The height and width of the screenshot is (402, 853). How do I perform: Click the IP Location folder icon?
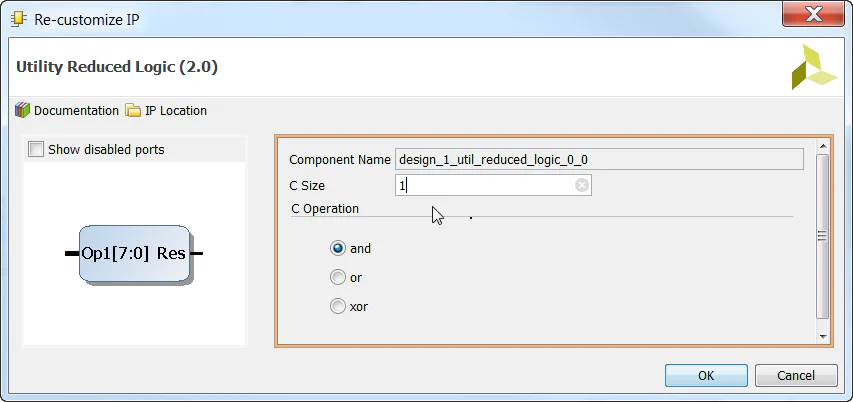133,110
